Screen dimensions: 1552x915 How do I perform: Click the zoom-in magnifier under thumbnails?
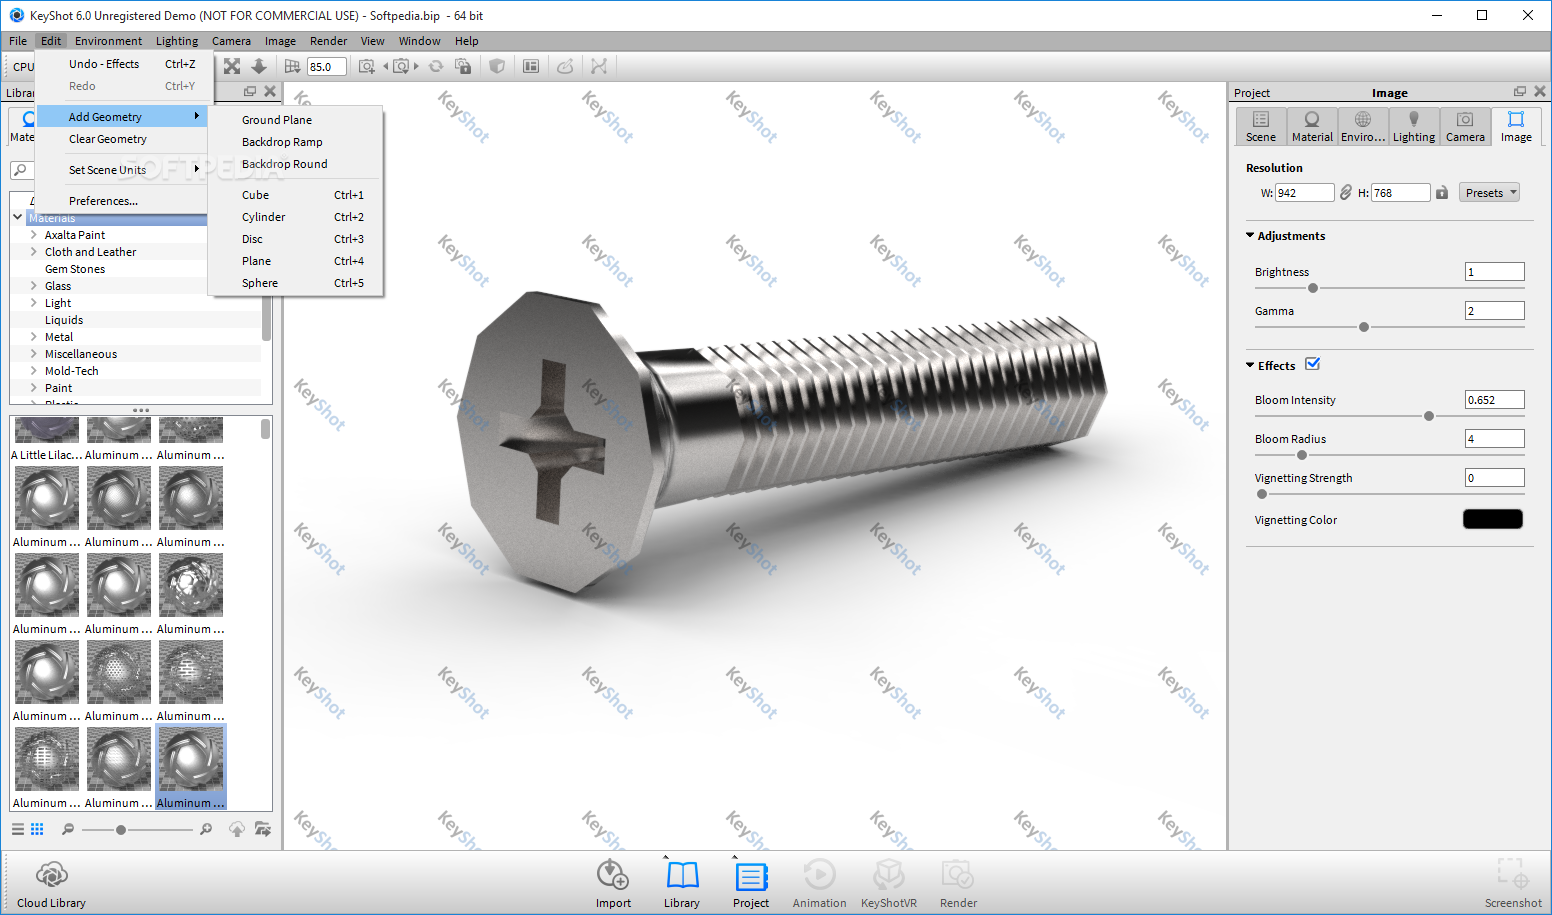206,829
